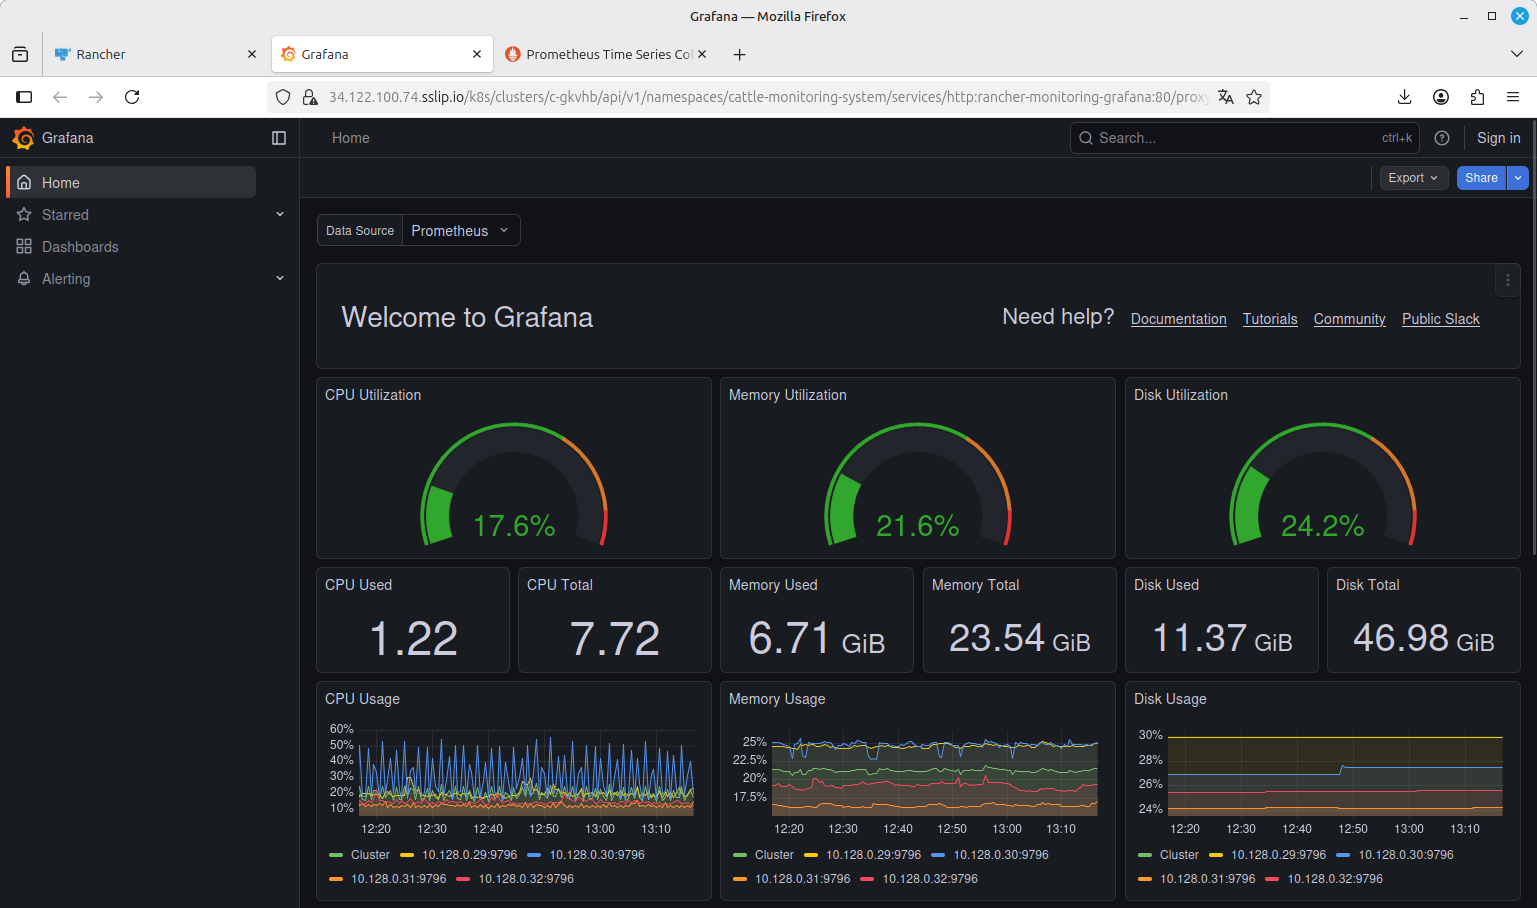
Task: Toggle the sidebar dock menu icon
Action: coord(279,138)
